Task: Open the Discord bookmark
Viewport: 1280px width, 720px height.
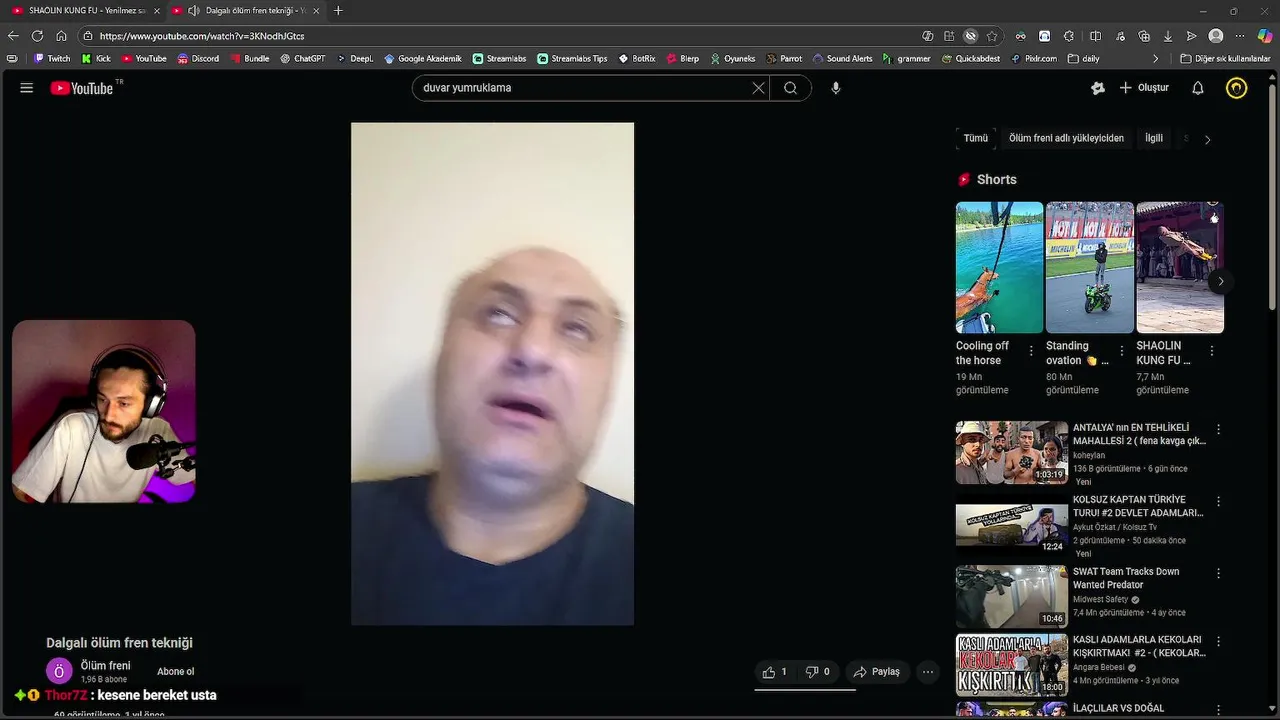Action: pos(198,59)
